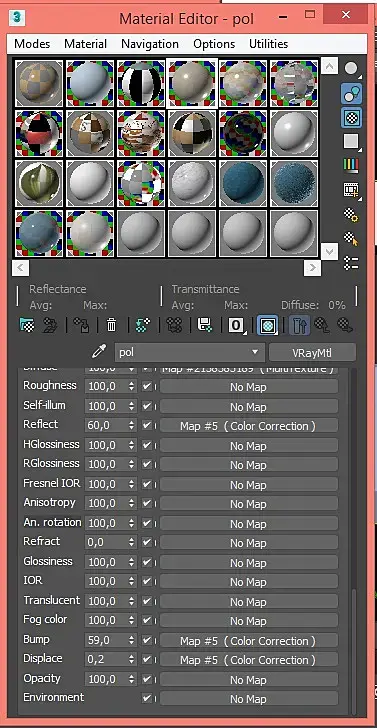Click Select by Material icon

[x=351, y=239]
